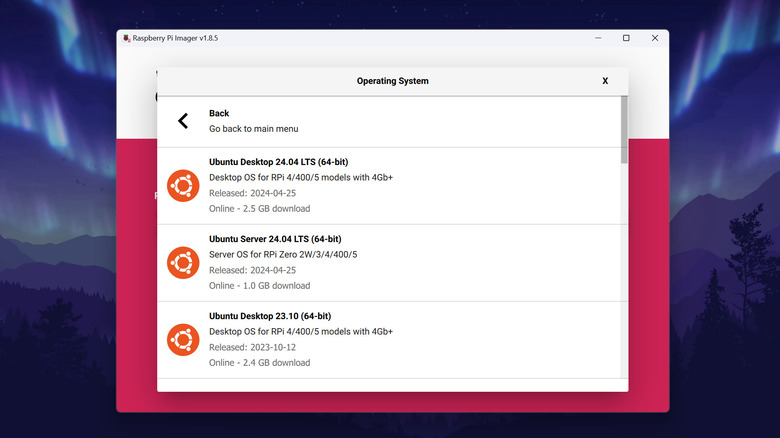Image resolution: width=780 pixels, height=438 pixels.
Task: Click the OS list scrollbar thumb
Action: [x=624, y=130]
